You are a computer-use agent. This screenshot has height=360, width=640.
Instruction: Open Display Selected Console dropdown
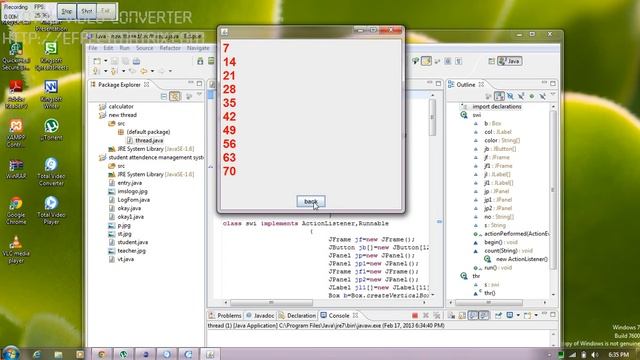point(518,316)
